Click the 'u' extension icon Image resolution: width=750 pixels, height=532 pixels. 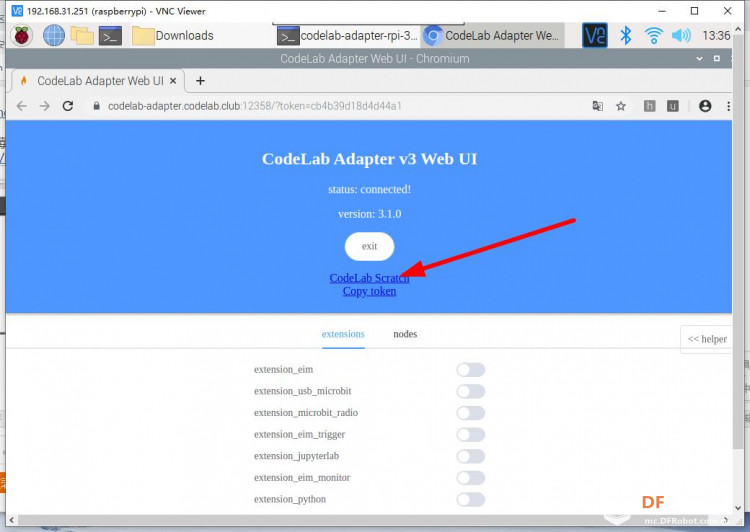pos(673,106)
